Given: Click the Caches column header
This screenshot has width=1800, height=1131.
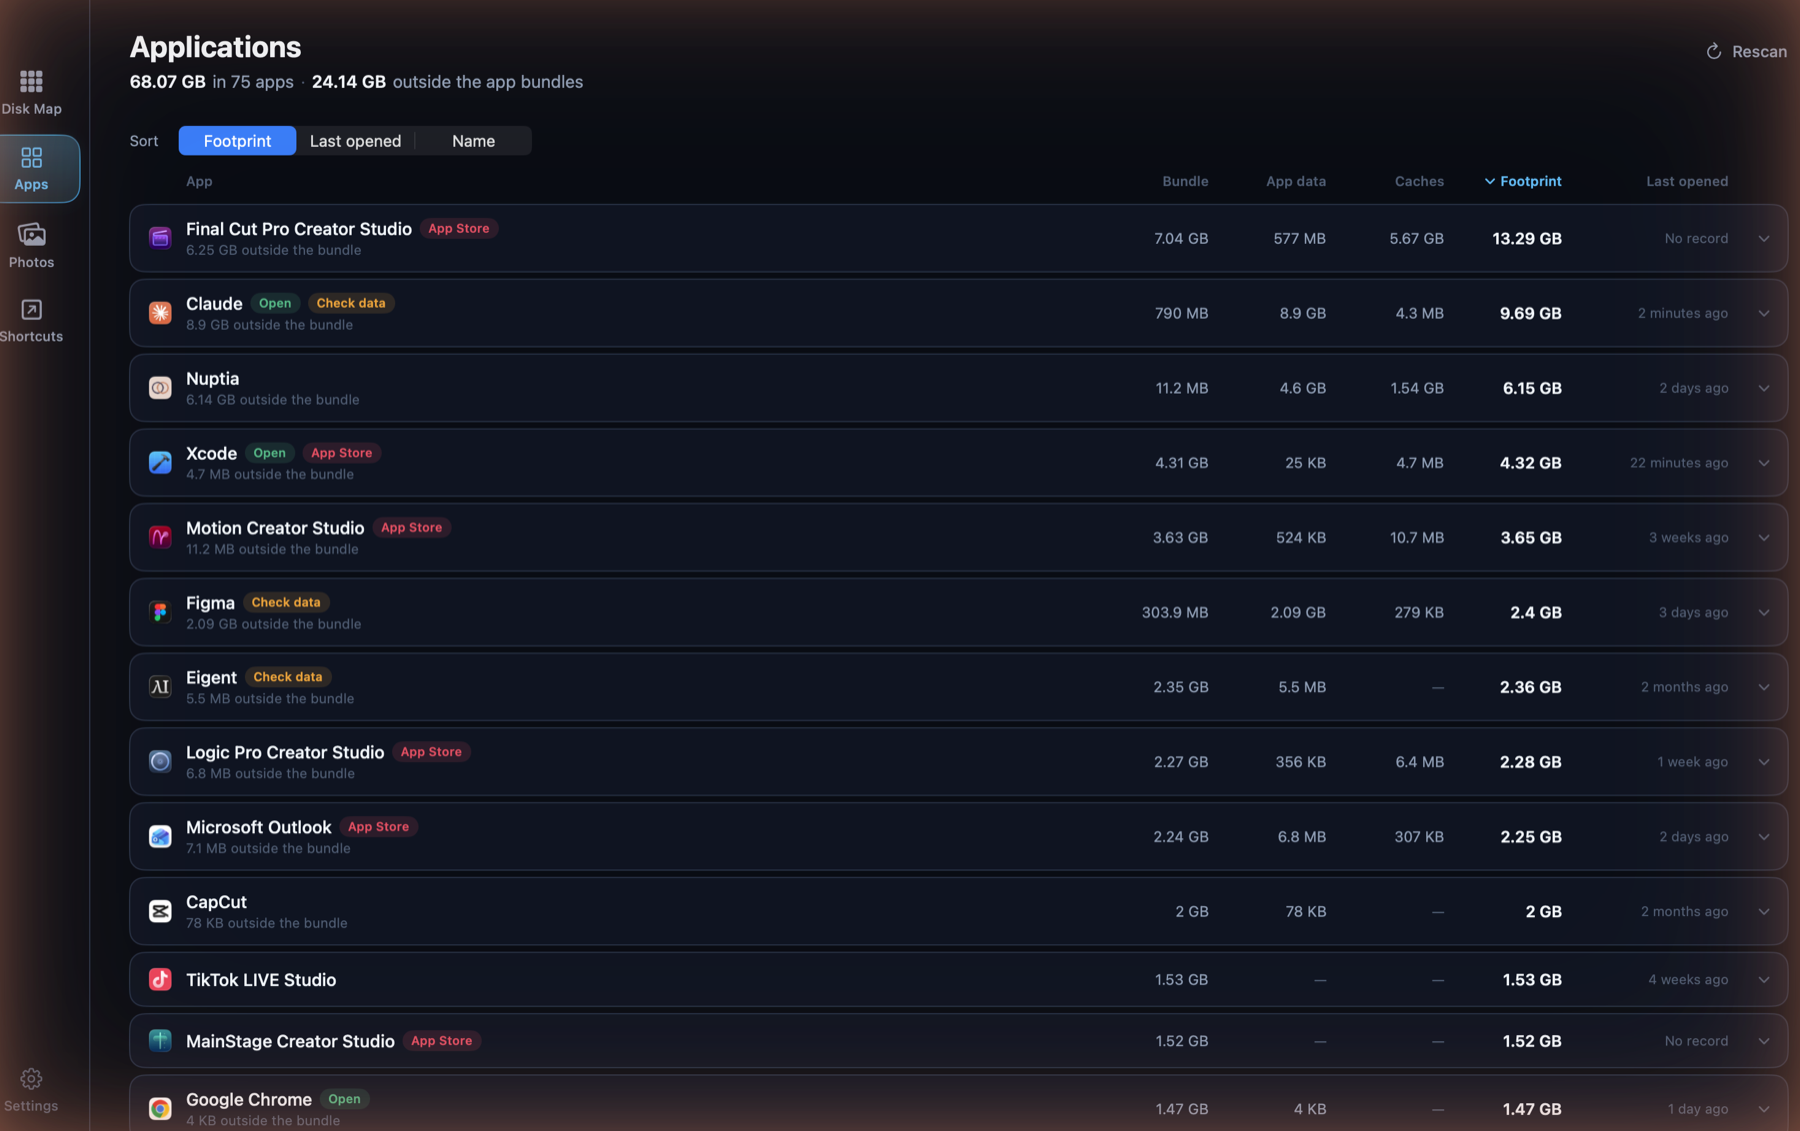Looking at the screenshot, I should click(x=1419, y=181).
